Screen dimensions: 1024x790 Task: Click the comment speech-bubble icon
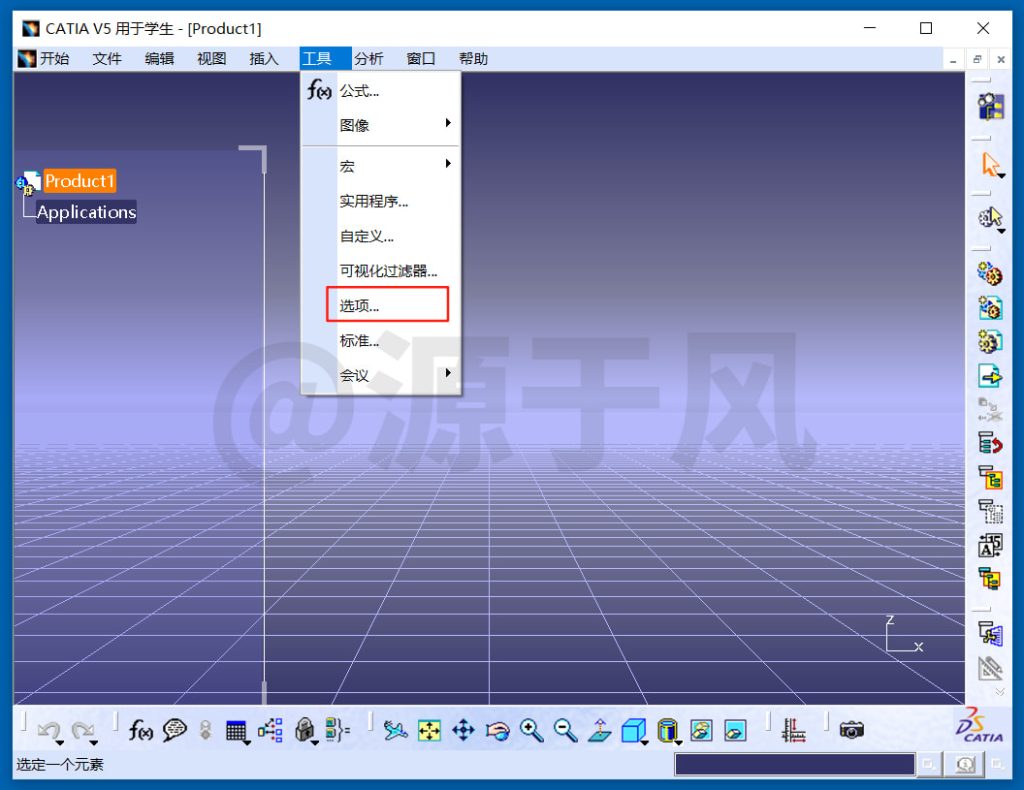(174, 730)
